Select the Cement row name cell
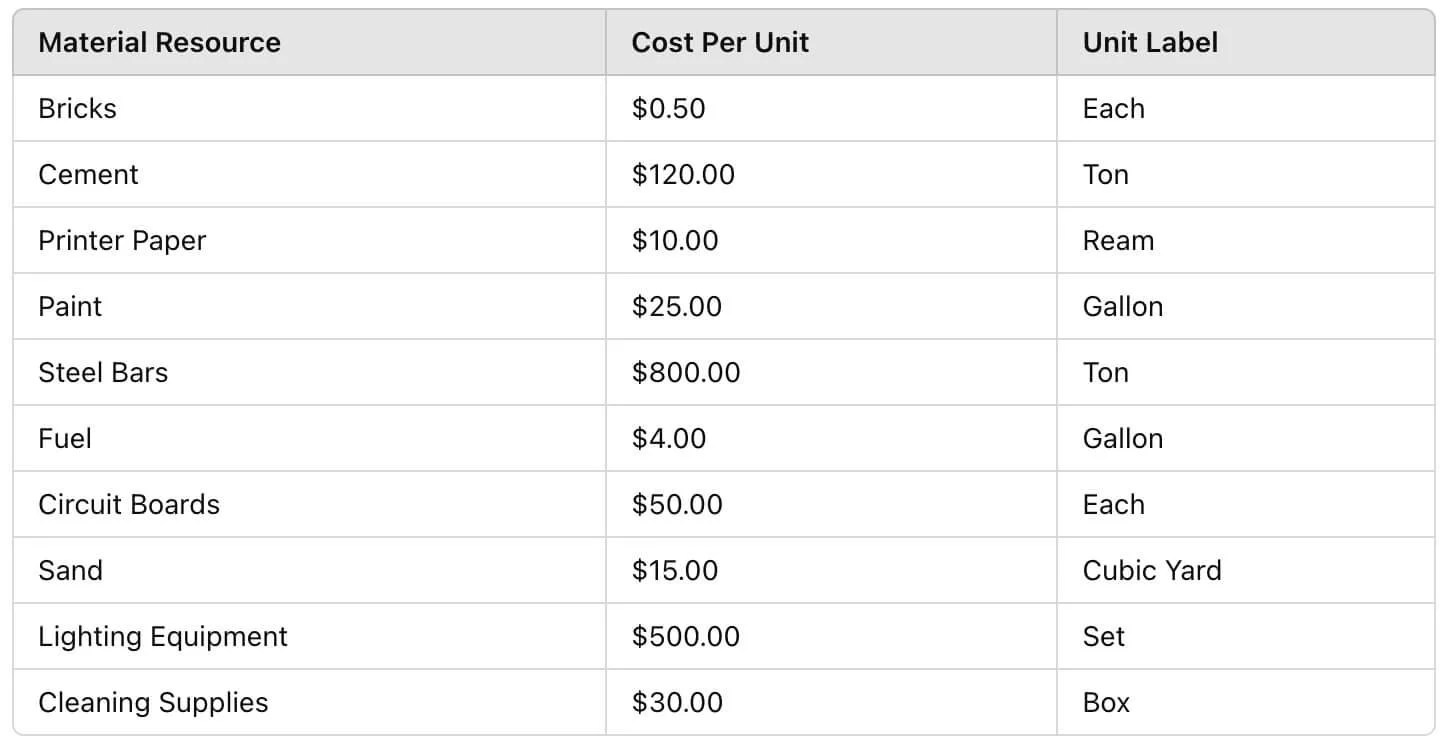The height and width of the screenshot is (750, 1446). click(89, 175)
